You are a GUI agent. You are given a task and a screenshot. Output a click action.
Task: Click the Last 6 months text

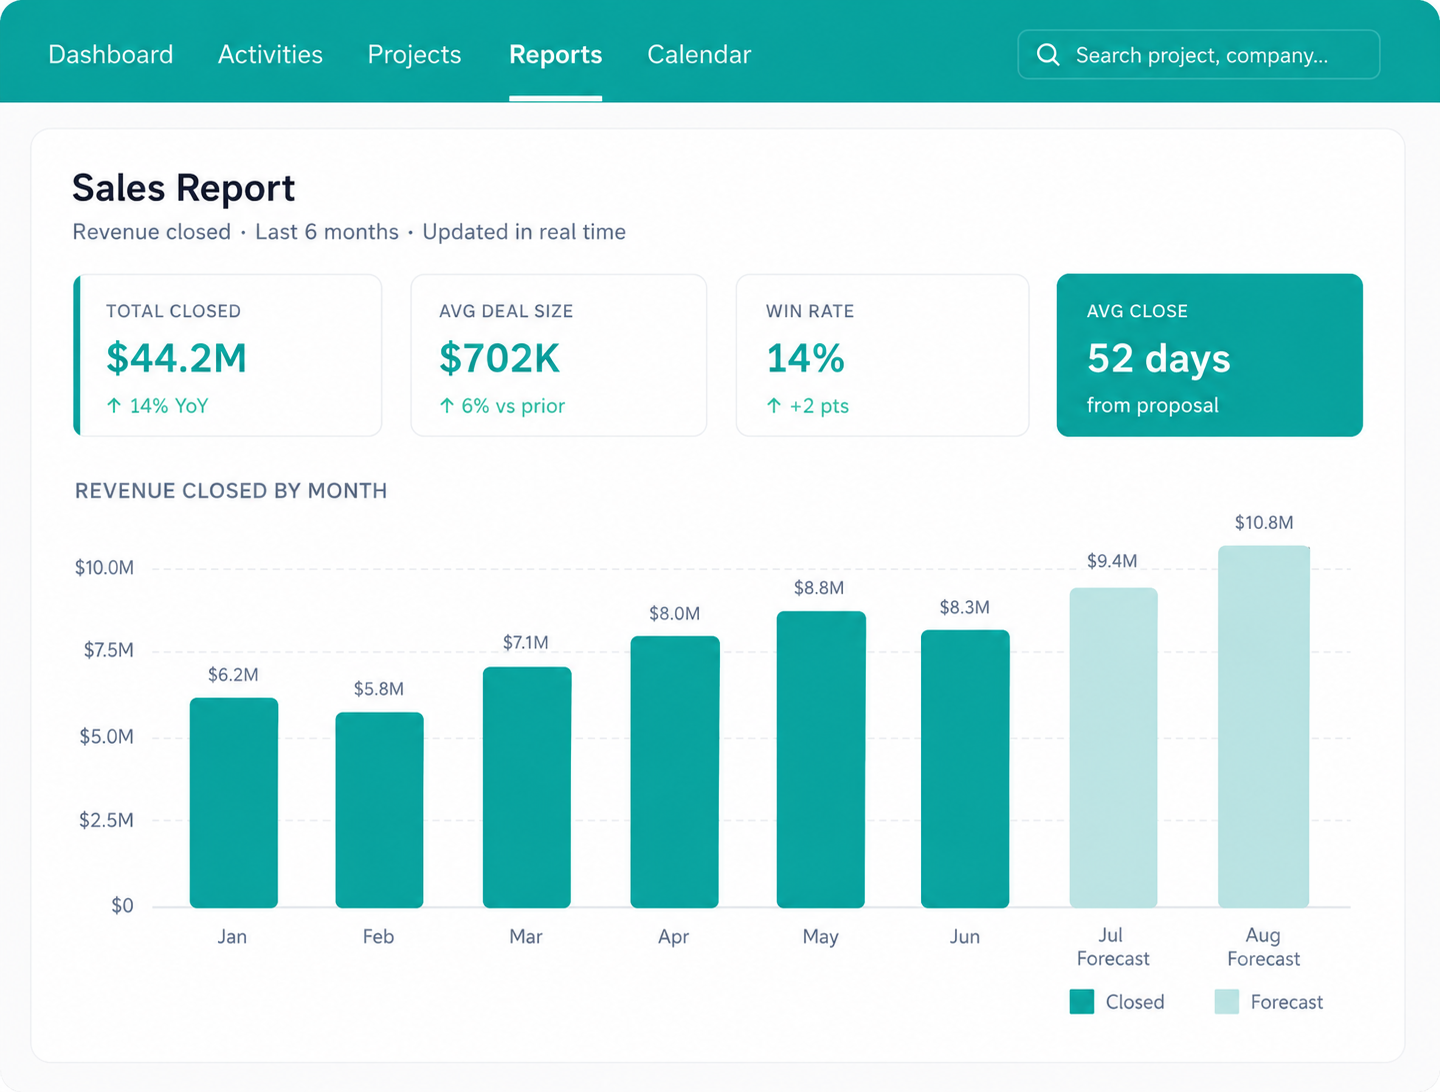click(x=327, y=232)
